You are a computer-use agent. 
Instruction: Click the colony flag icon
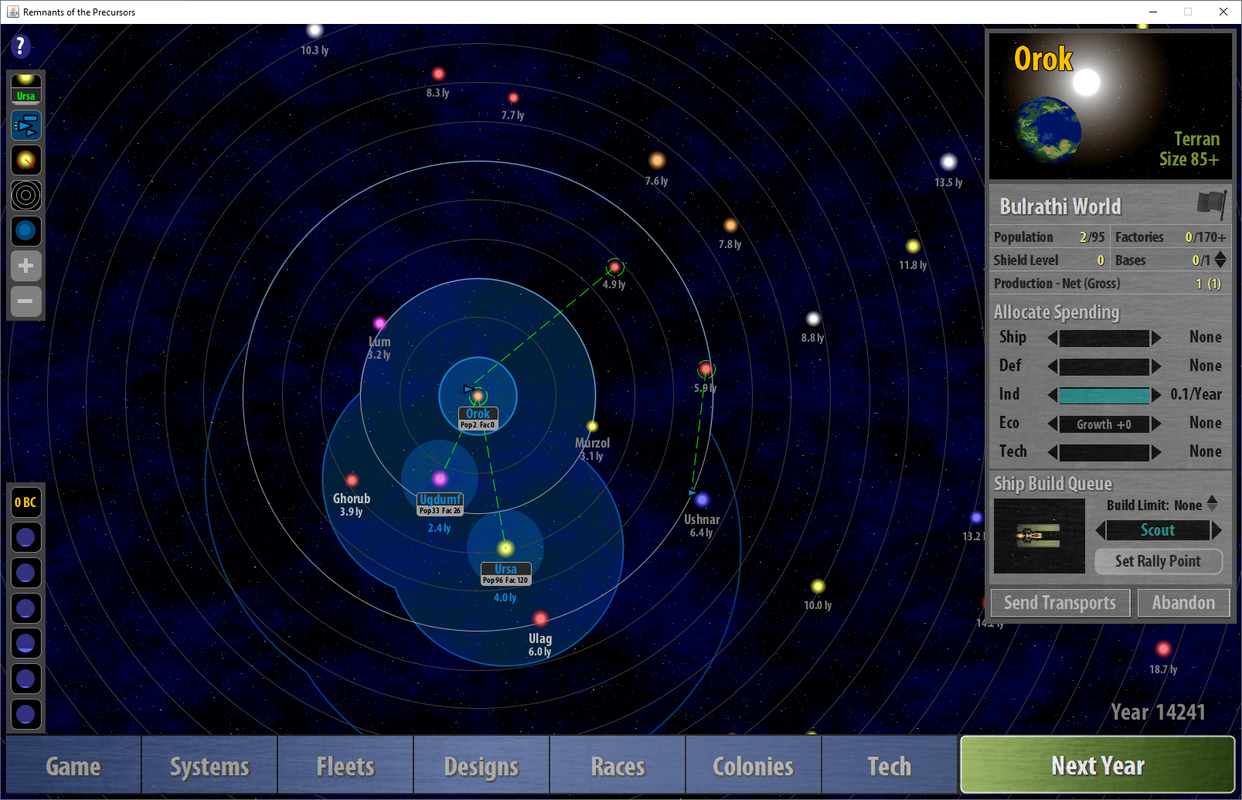[1211, 204]
